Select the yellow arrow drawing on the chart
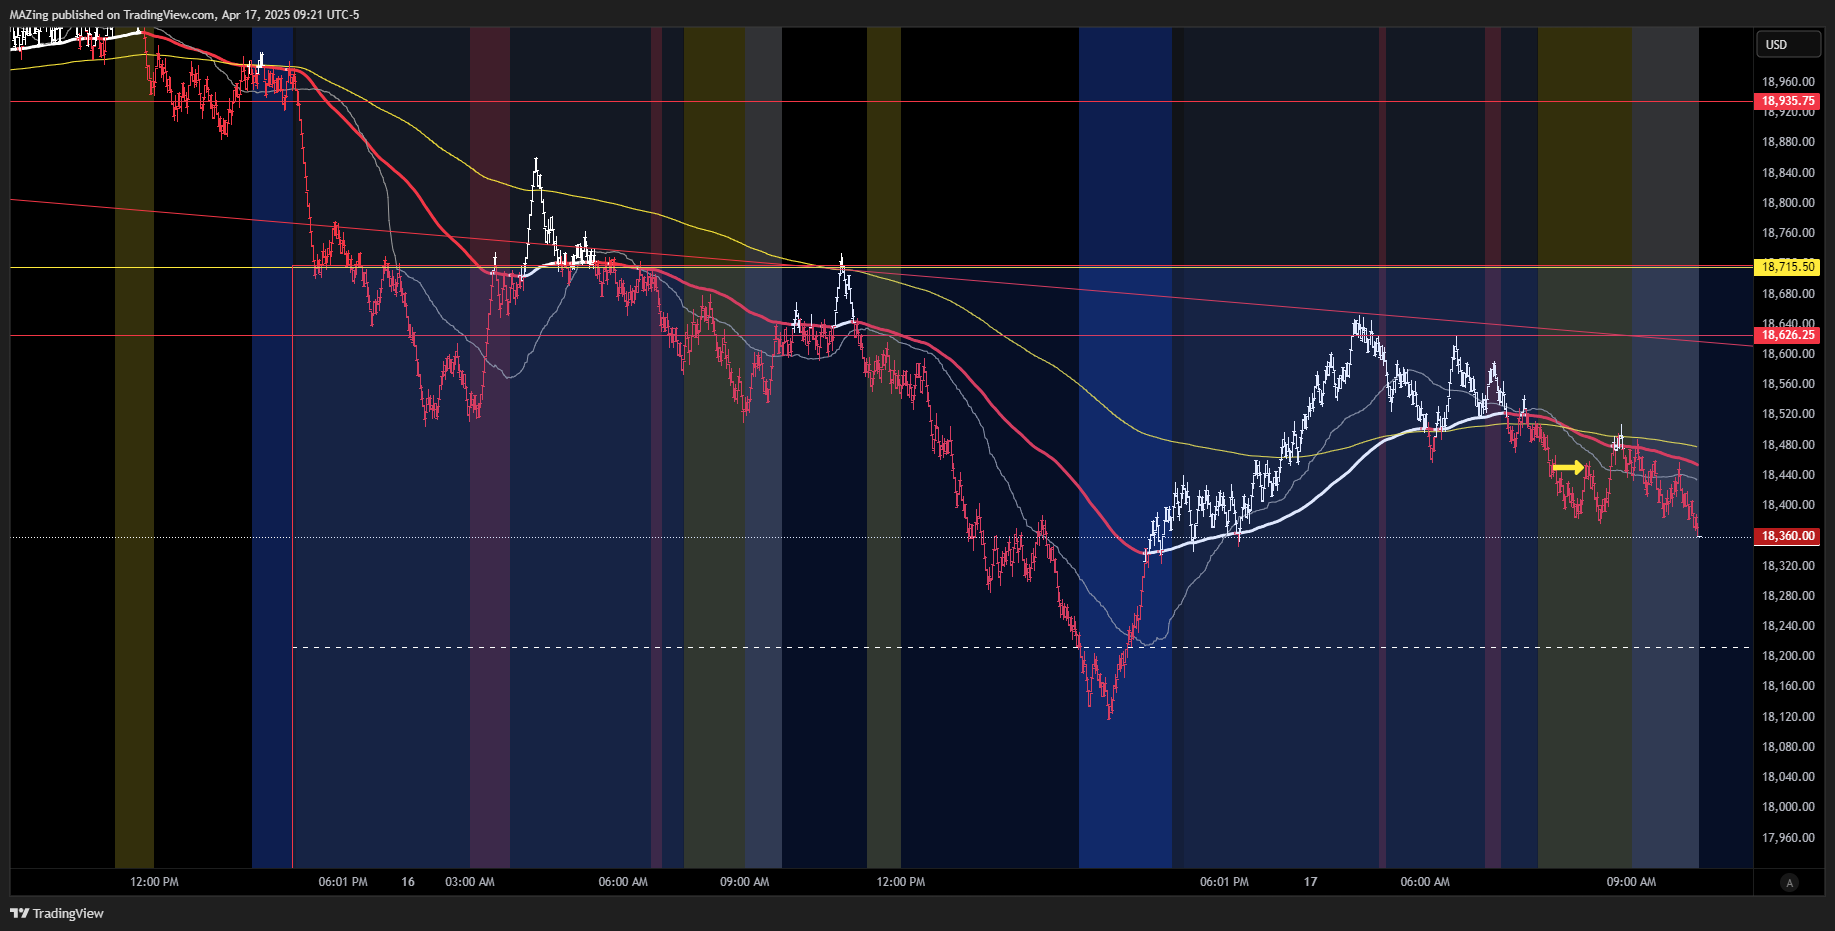The image size is (1835, 931). click(x=1568, y=467)
